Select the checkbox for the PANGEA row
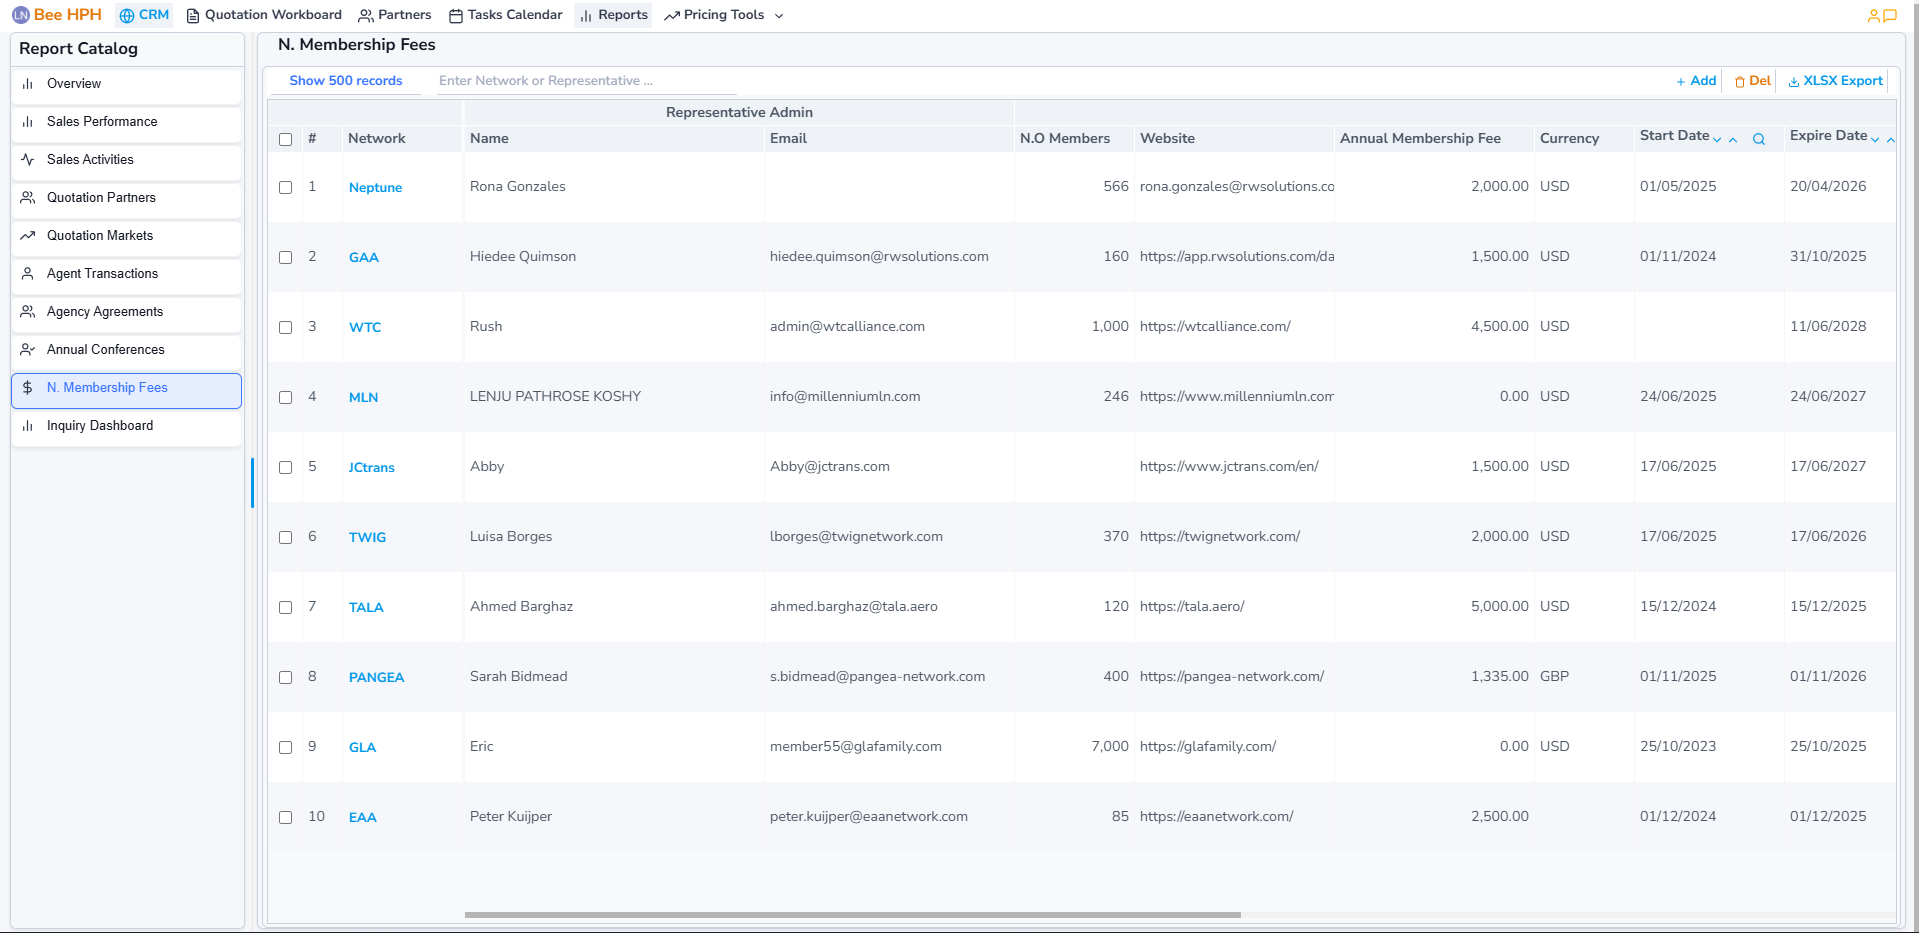Viewport: 1919px width, 933px height. pos(285,678)
